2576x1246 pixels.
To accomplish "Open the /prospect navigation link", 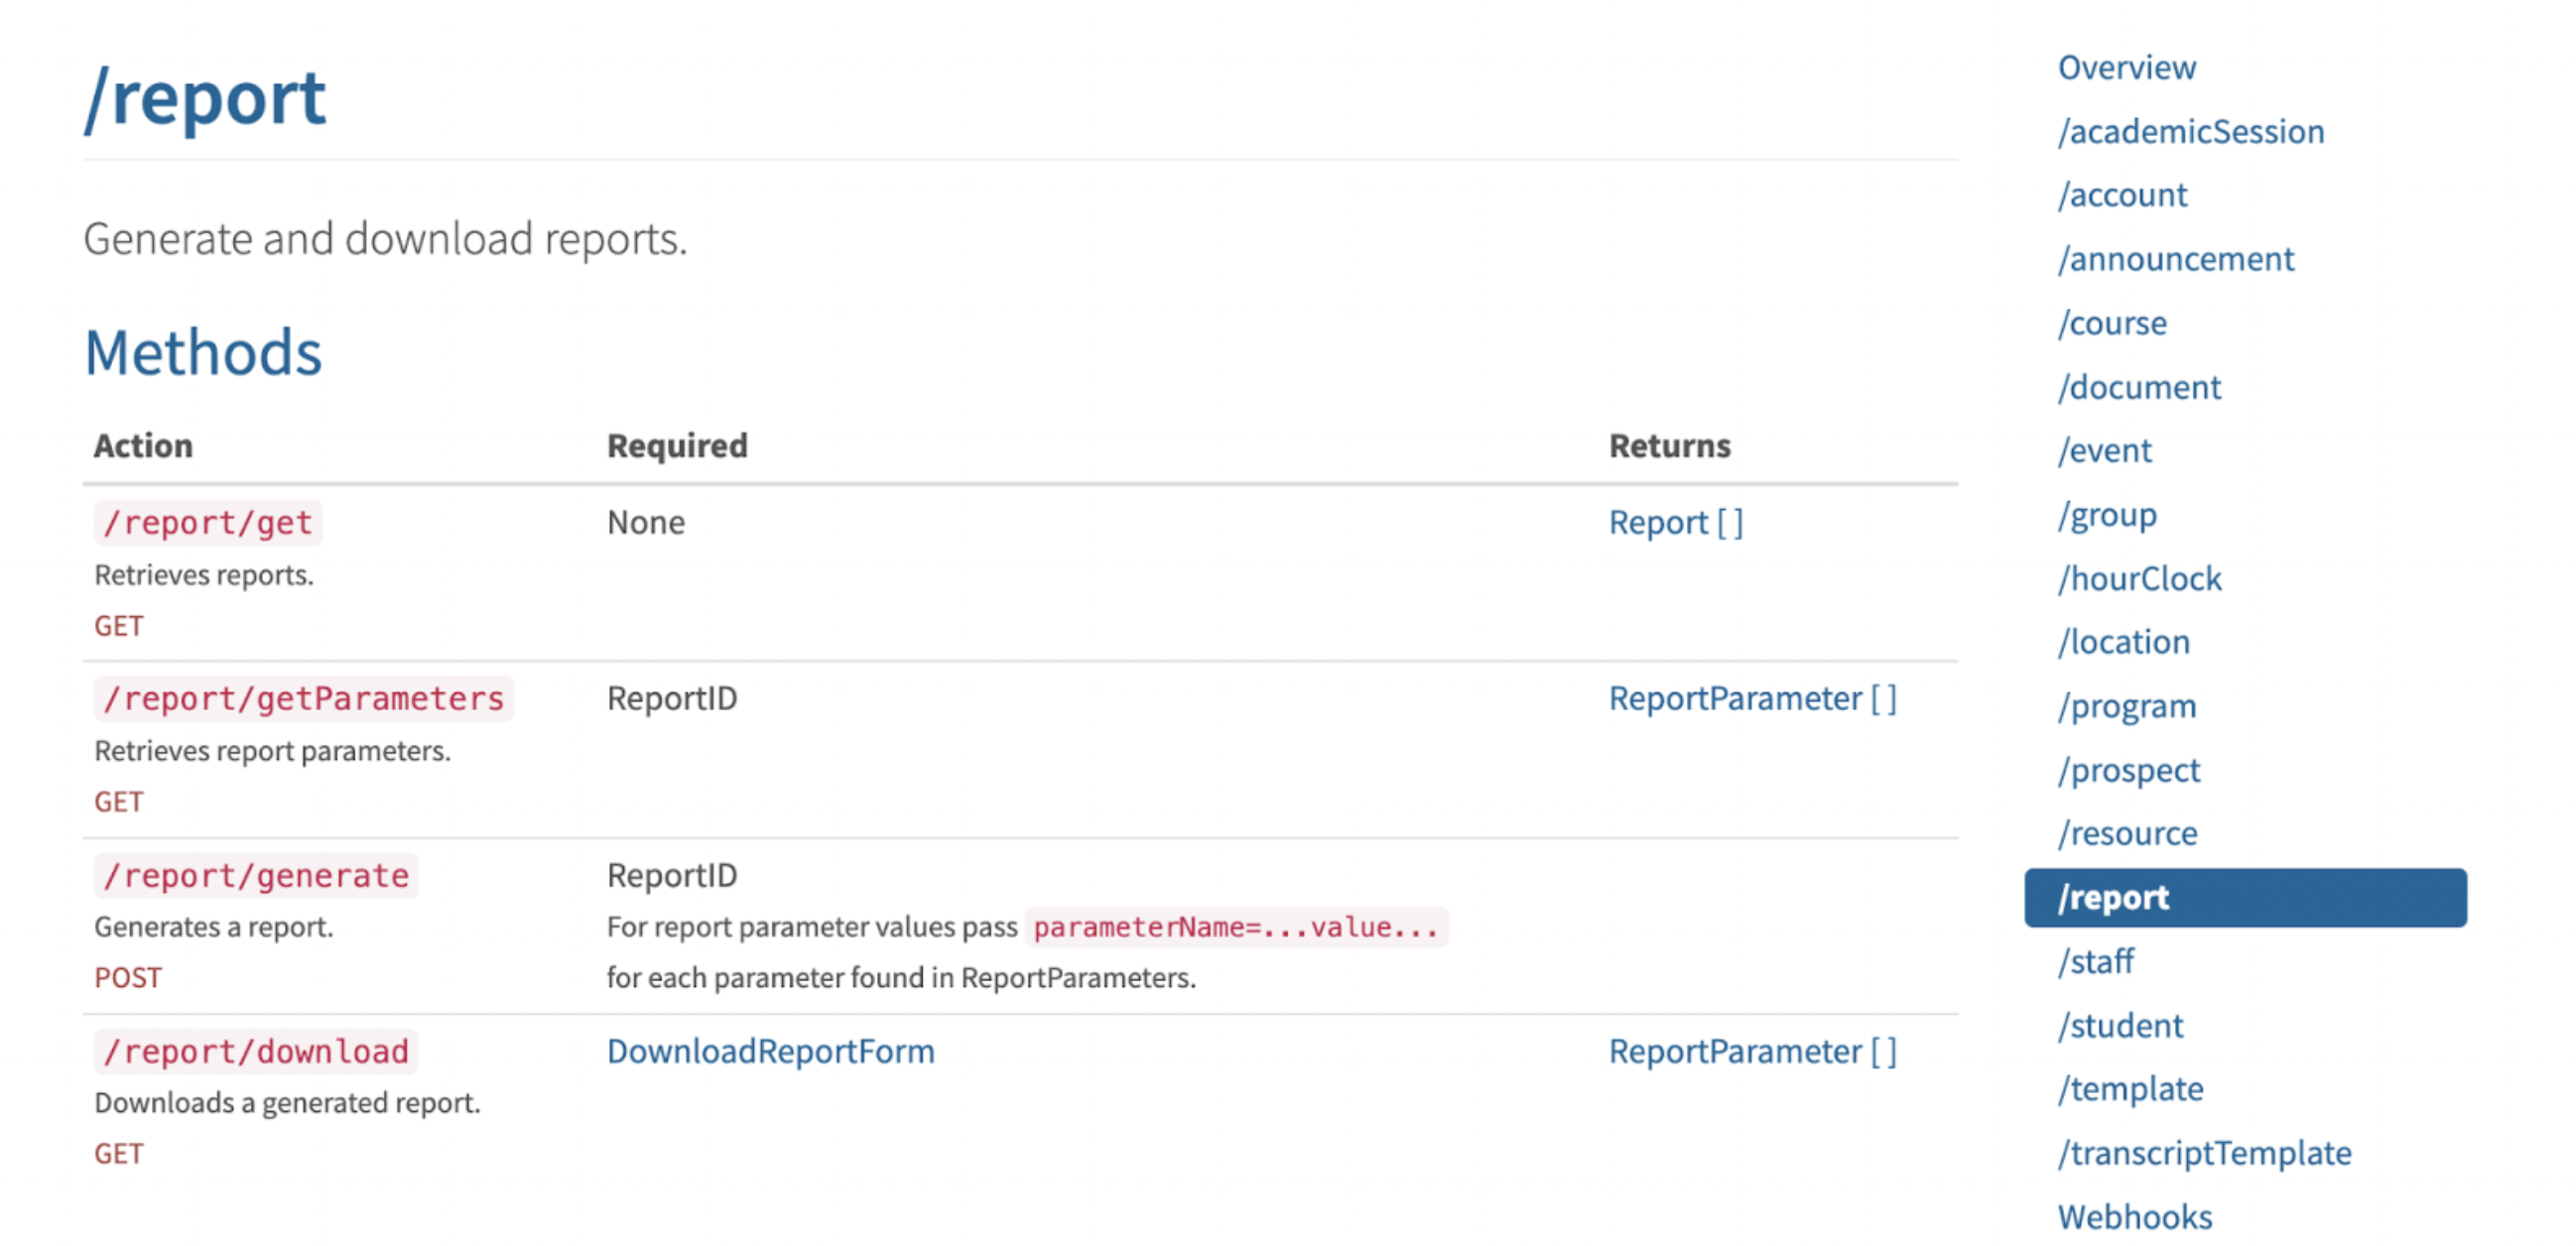I will [x=2129, y=770].
